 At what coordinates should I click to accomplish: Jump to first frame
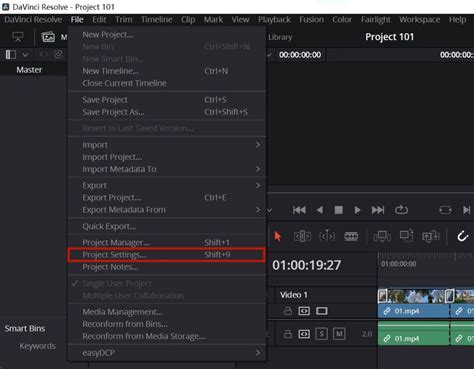[x=299, y=210]
